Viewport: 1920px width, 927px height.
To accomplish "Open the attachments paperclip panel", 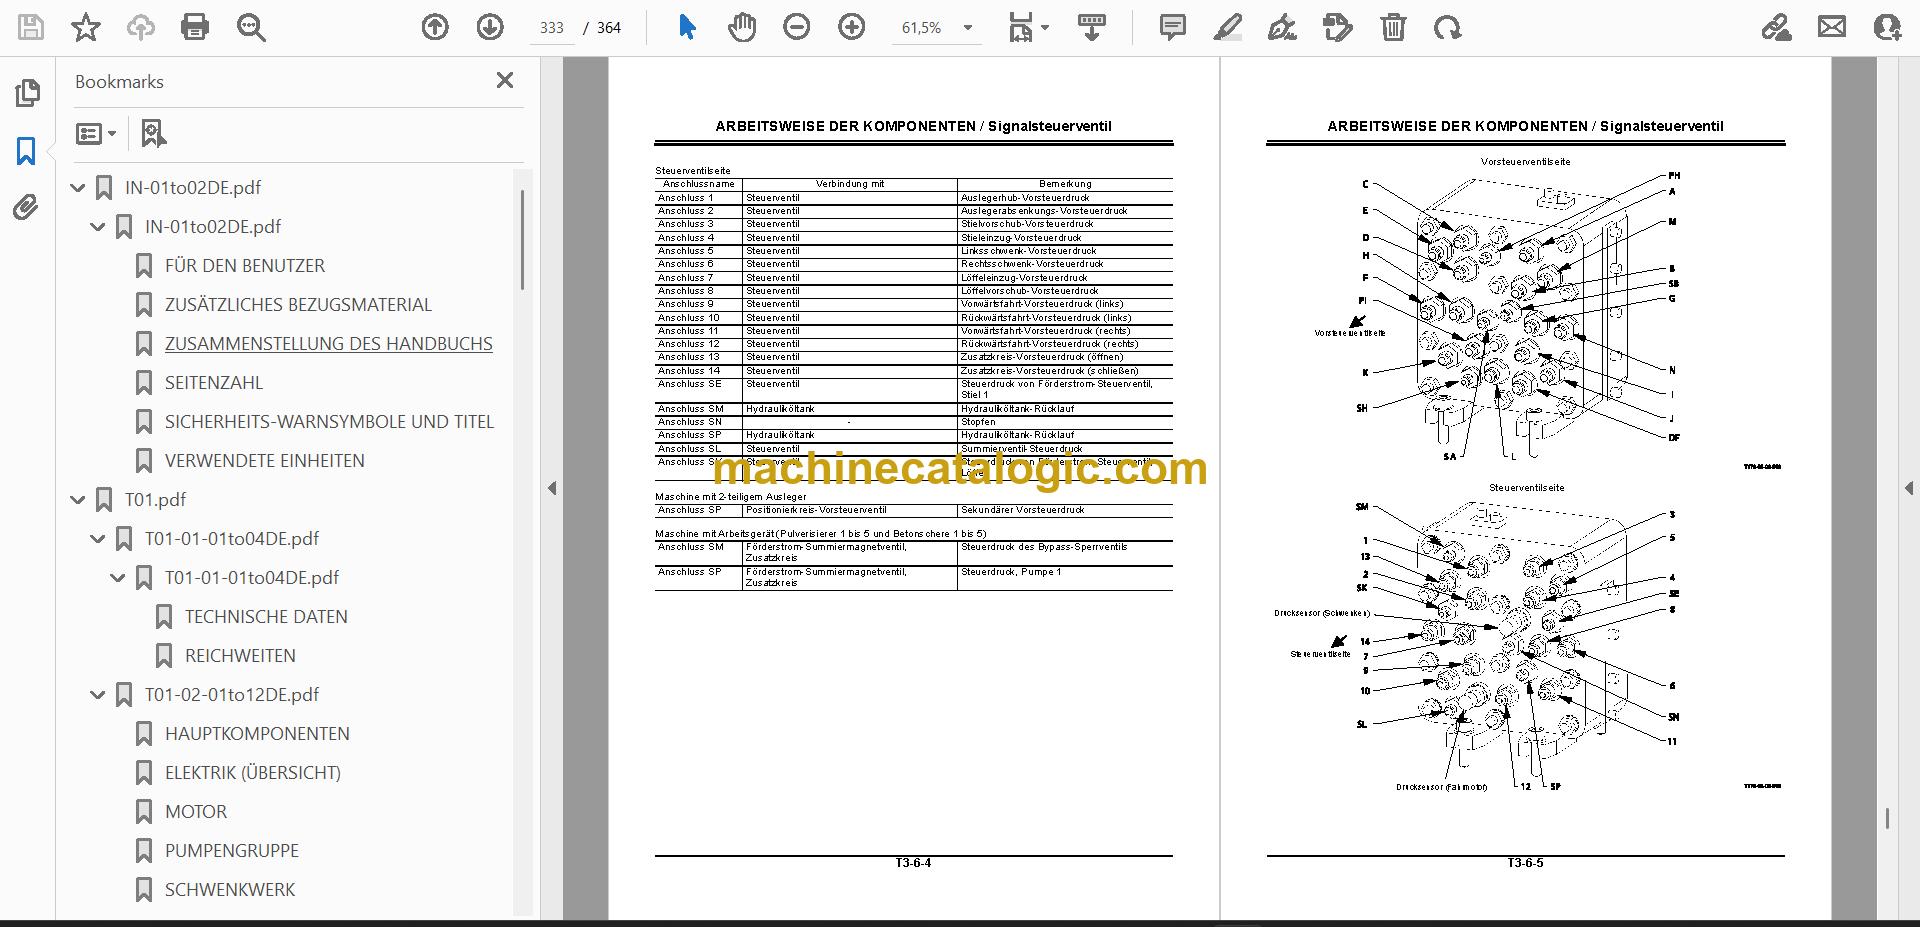I will [x=26, y=208].
